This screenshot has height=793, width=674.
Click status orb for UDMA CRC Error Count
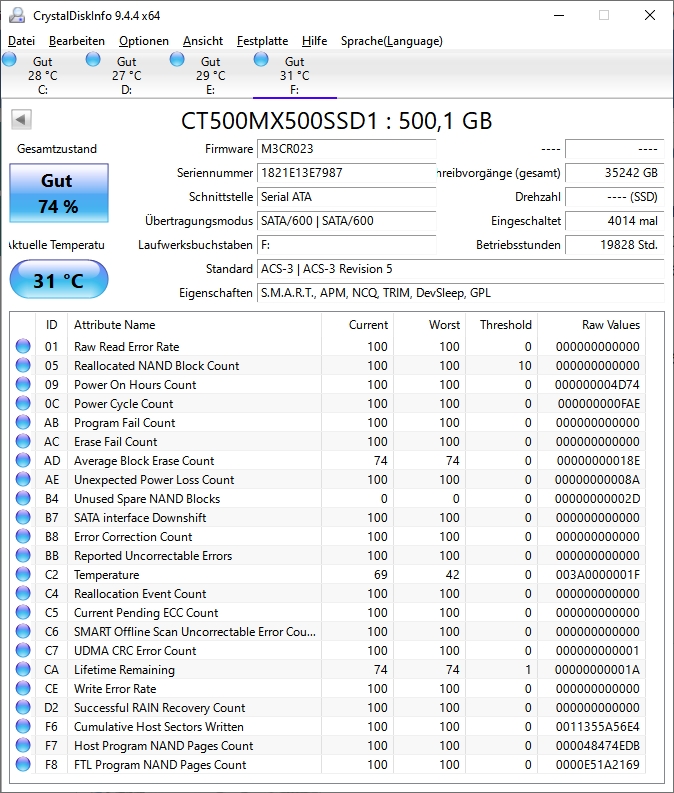[x=23, y=650]
